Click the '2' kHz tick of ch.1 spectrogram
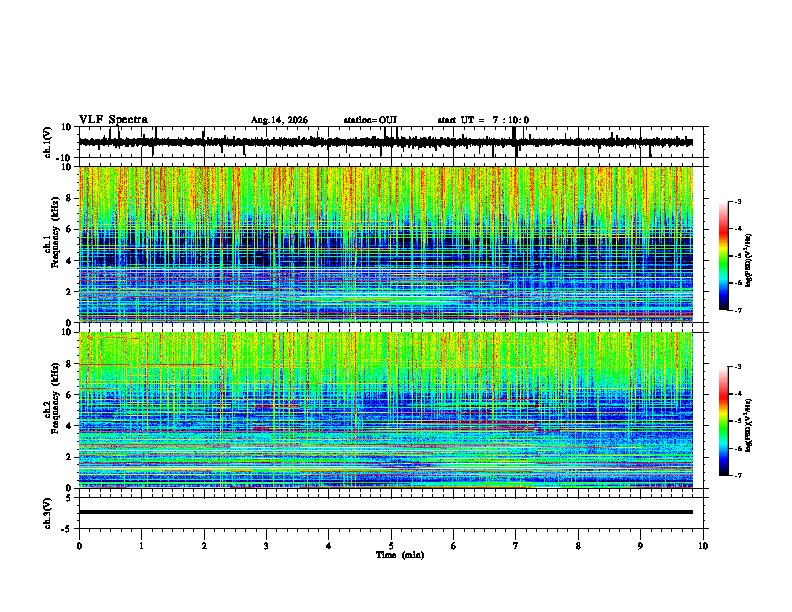792x612 pixels. pos(69,292)
